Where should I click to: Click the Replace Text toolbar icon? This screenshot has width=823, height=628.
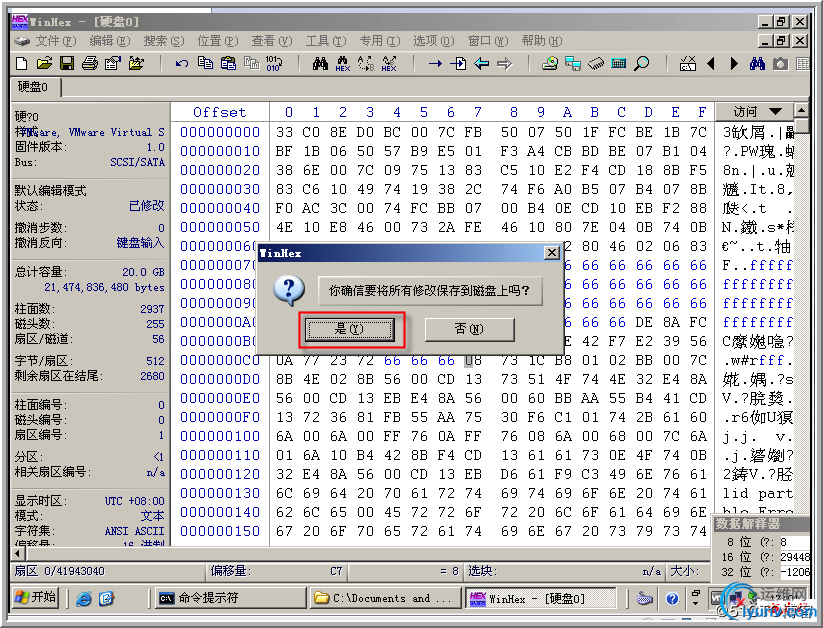tap(366, 64)
